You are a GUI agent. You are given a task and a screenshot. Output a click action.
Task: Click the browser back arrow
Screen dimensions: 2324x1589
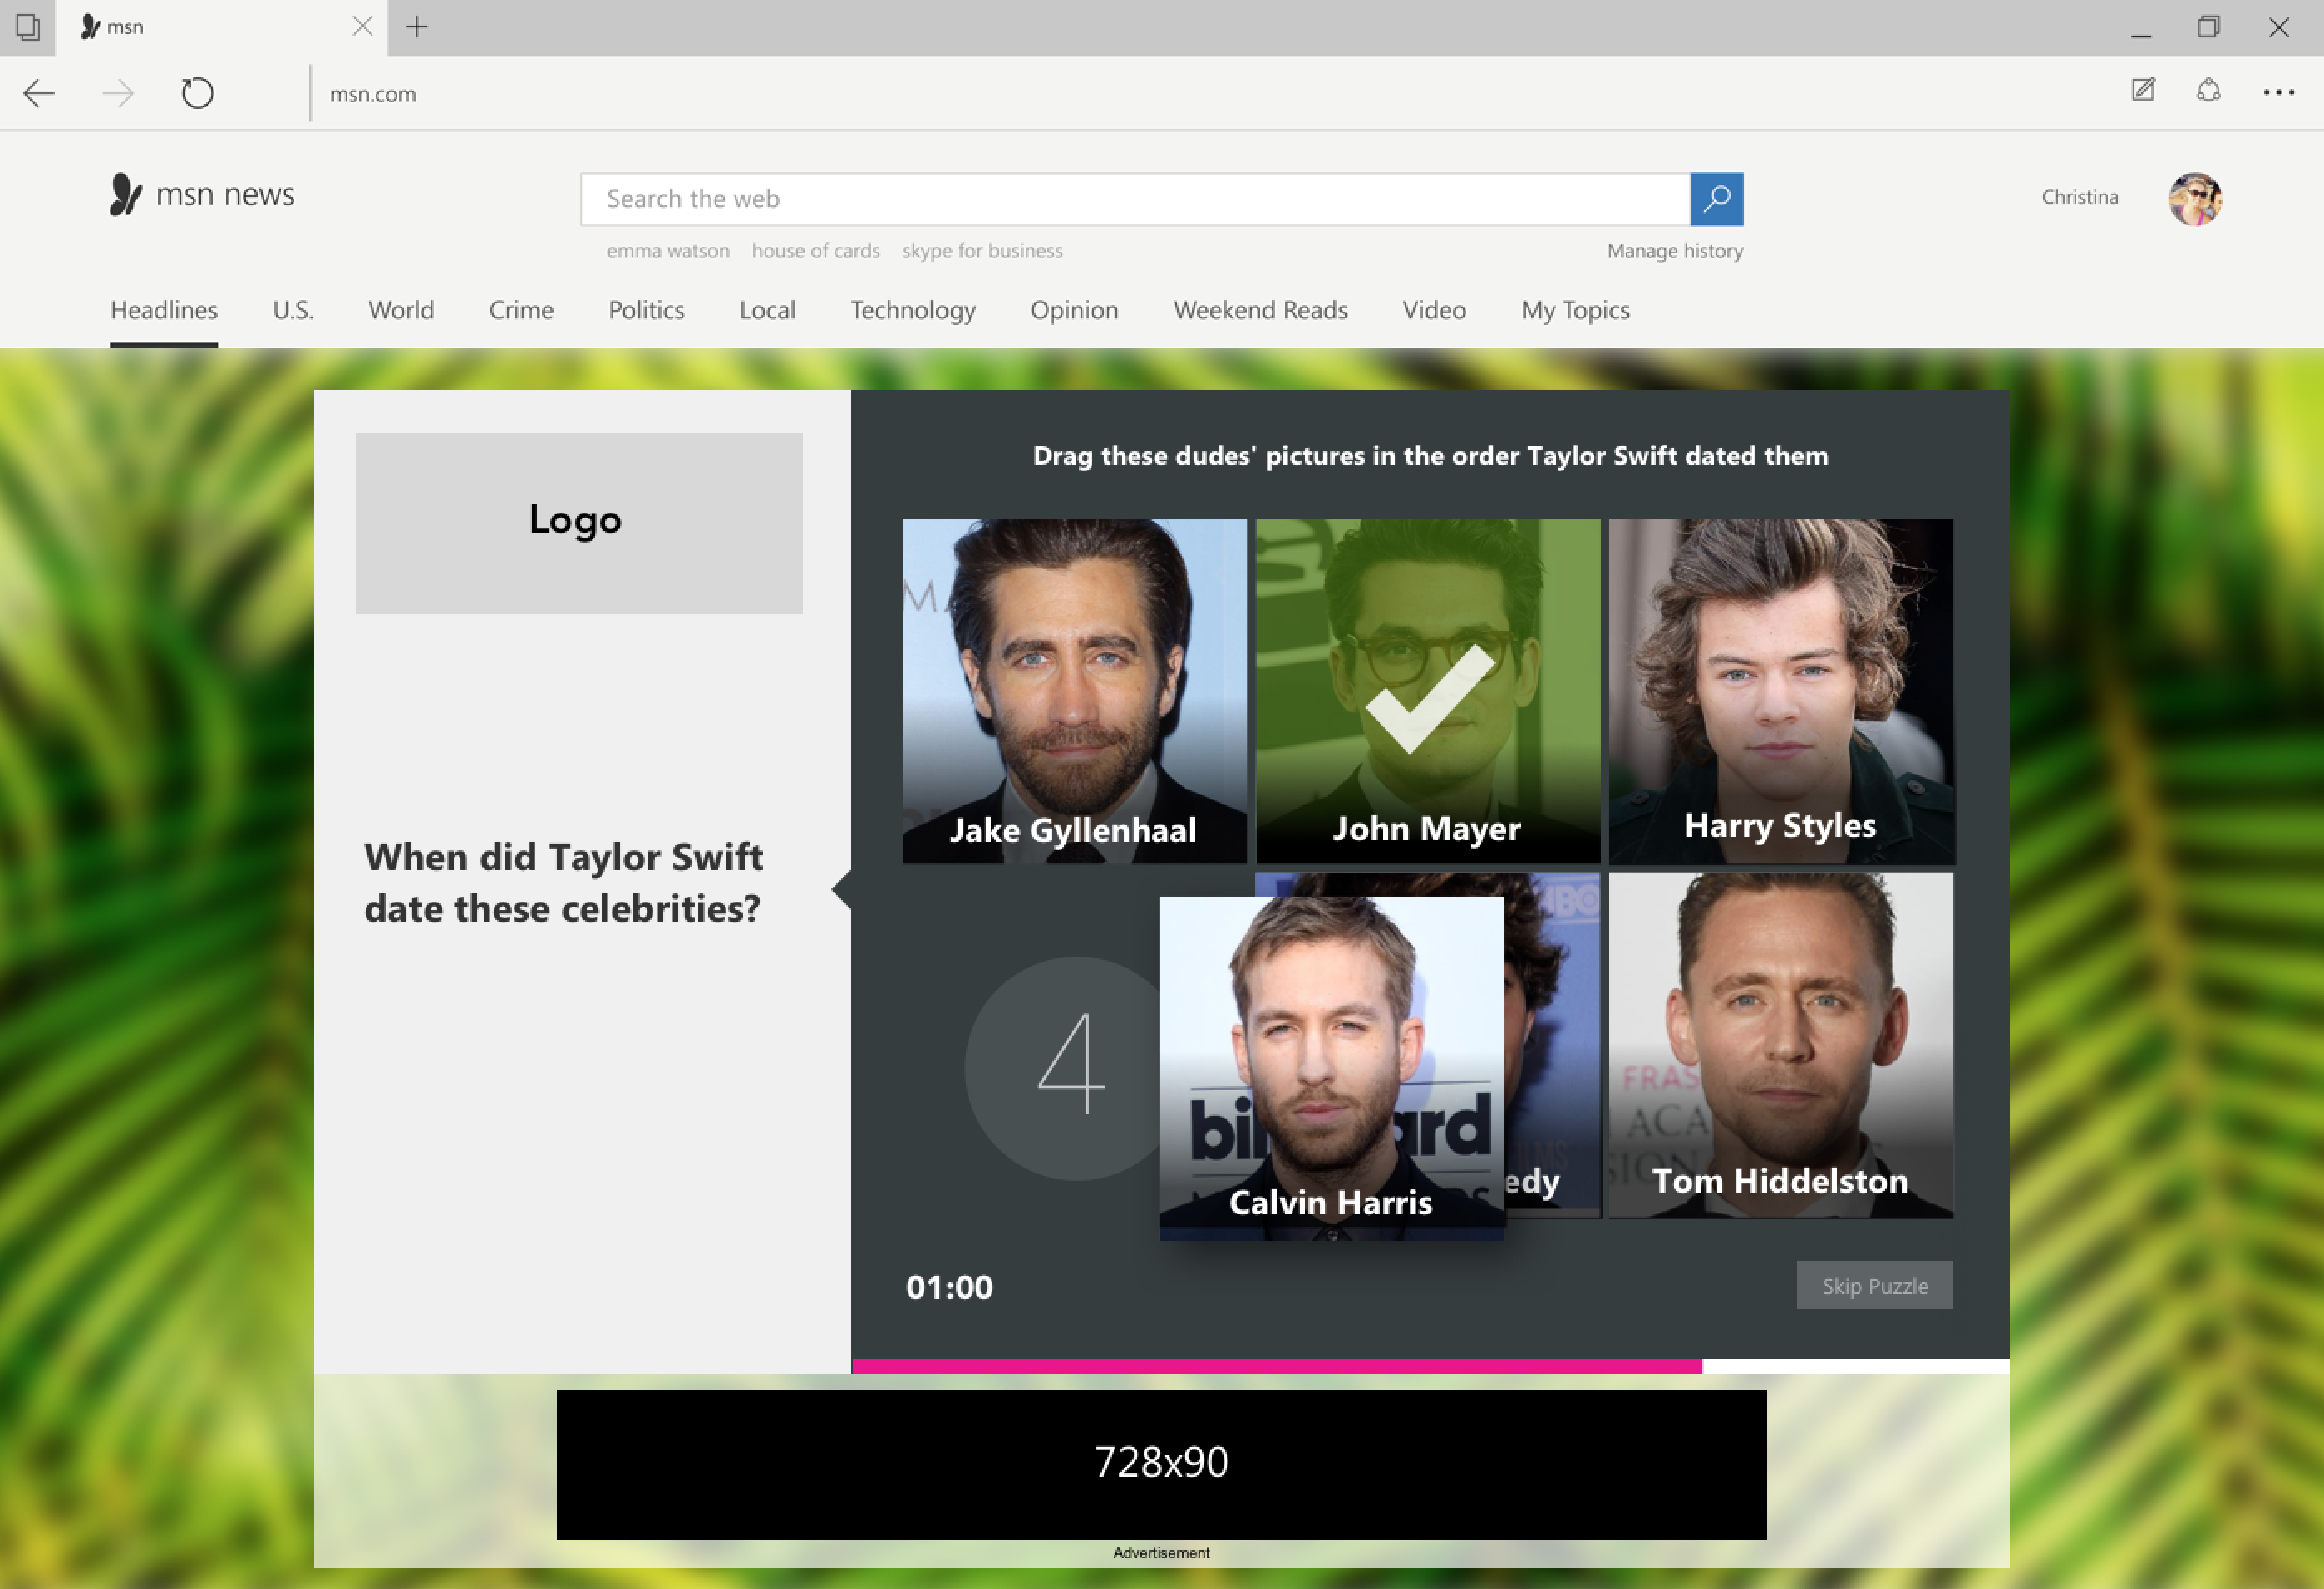(39, 94)
